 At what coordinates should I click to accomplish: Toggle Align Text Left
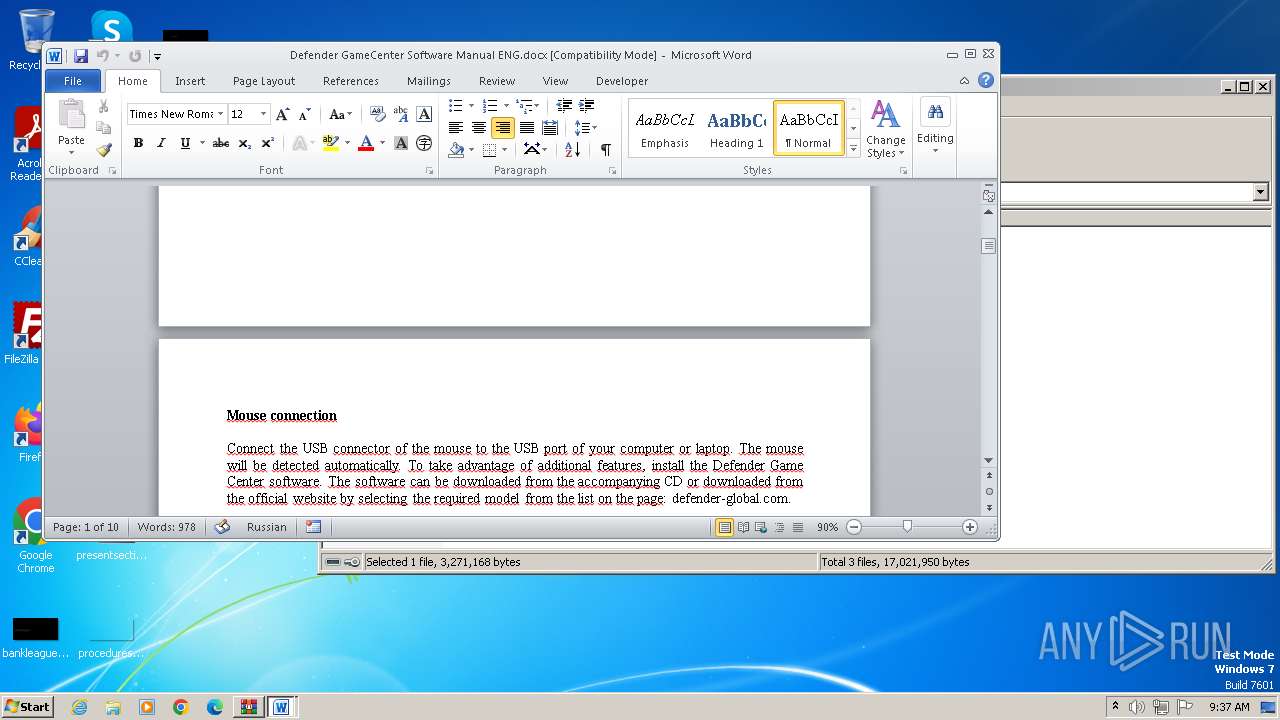point(456,127)
